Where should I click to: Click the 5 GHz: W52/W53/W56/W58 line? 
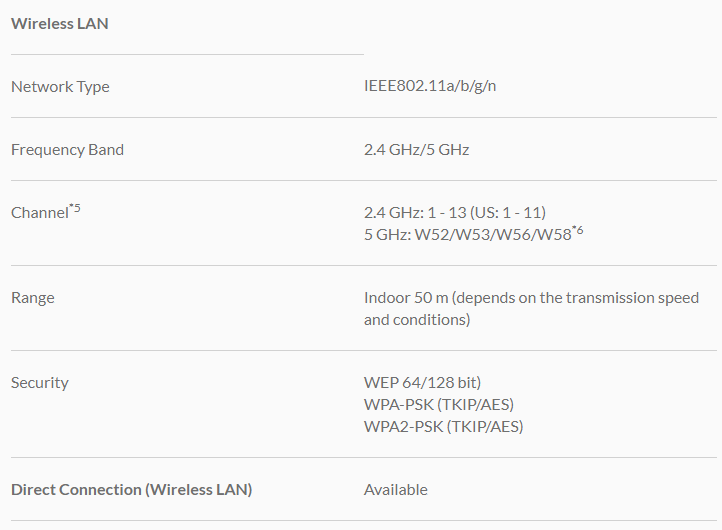467,234
